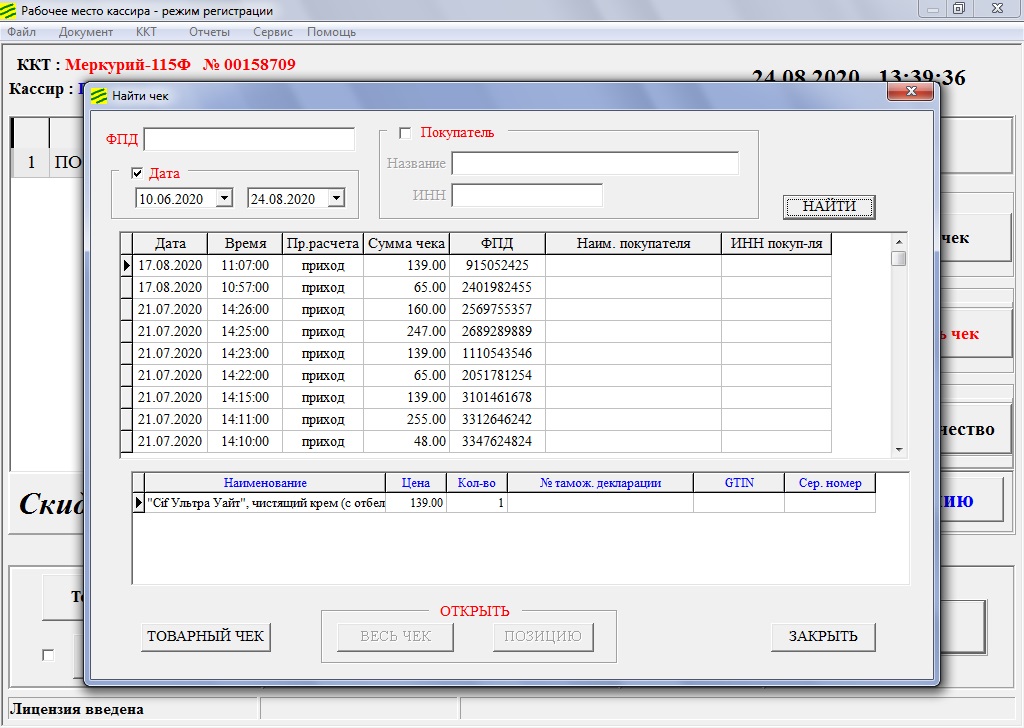Click the Найти чек dialog title icon
Screen dimensions: 1024x728
tap(99, 96)
